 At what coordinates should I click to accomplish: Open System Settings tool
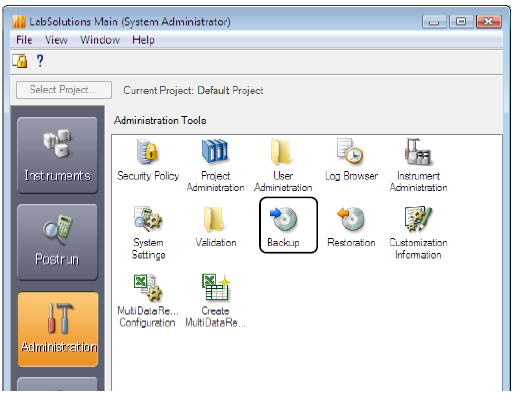[148, 233]
